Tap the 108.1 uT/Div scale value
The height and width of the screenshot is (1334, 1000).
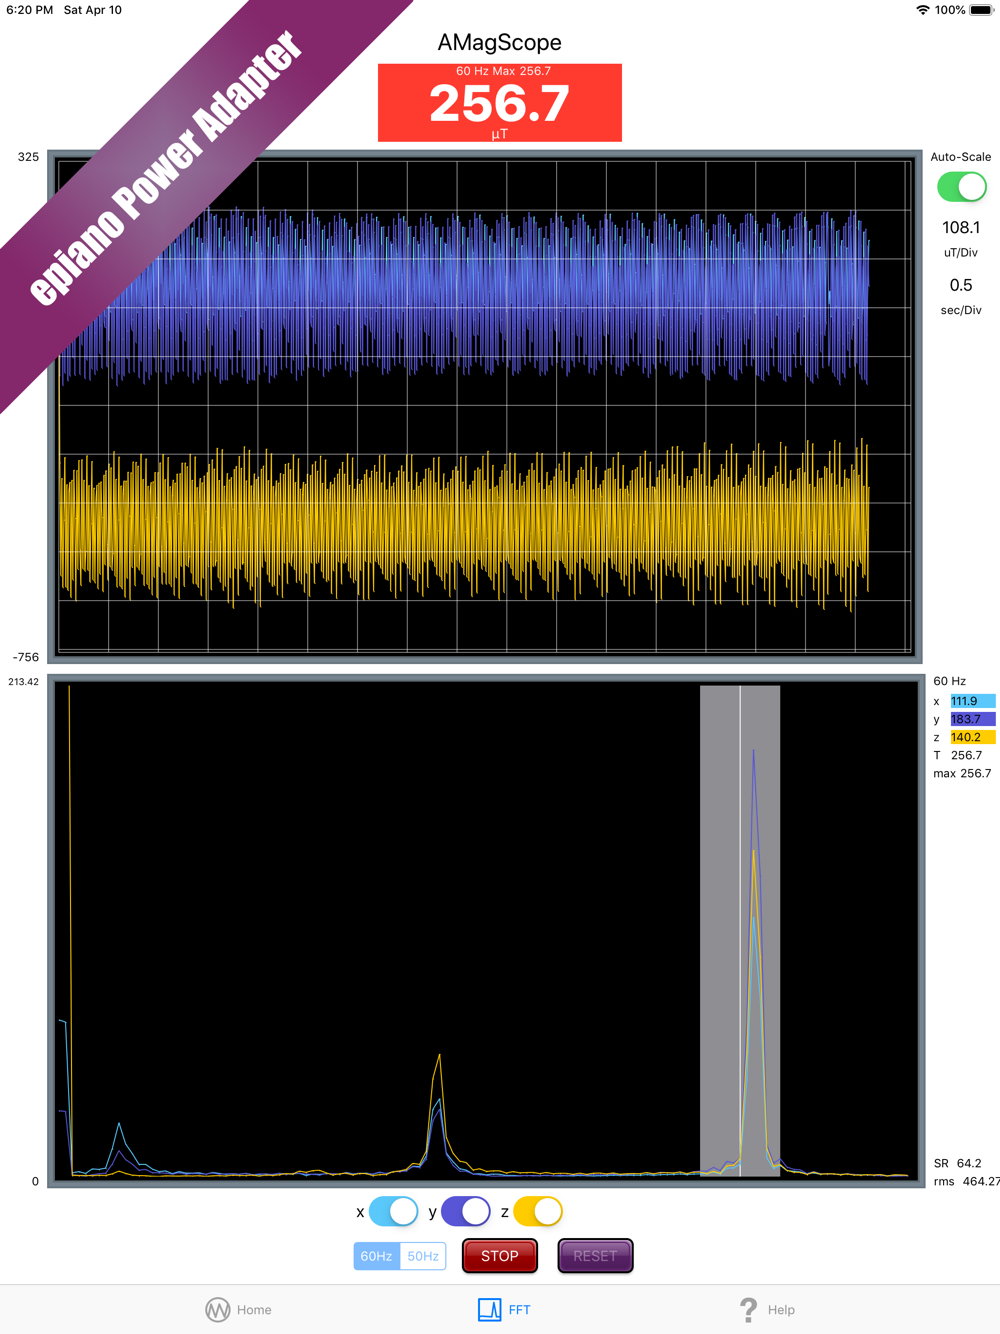tap(961, 228)
